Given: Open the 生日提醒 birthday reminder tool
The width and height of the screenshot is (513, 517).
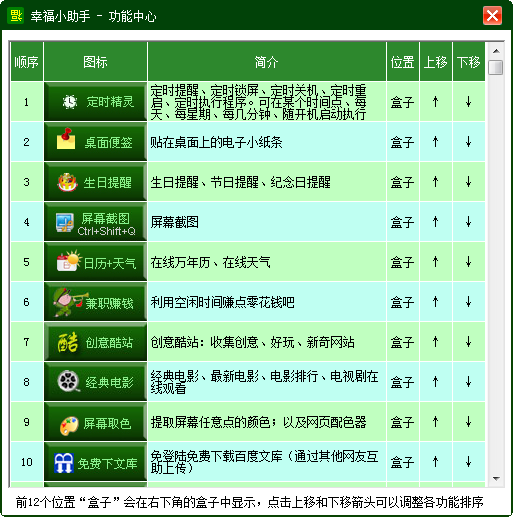Looking at the screenshot, I should (95, 182).
